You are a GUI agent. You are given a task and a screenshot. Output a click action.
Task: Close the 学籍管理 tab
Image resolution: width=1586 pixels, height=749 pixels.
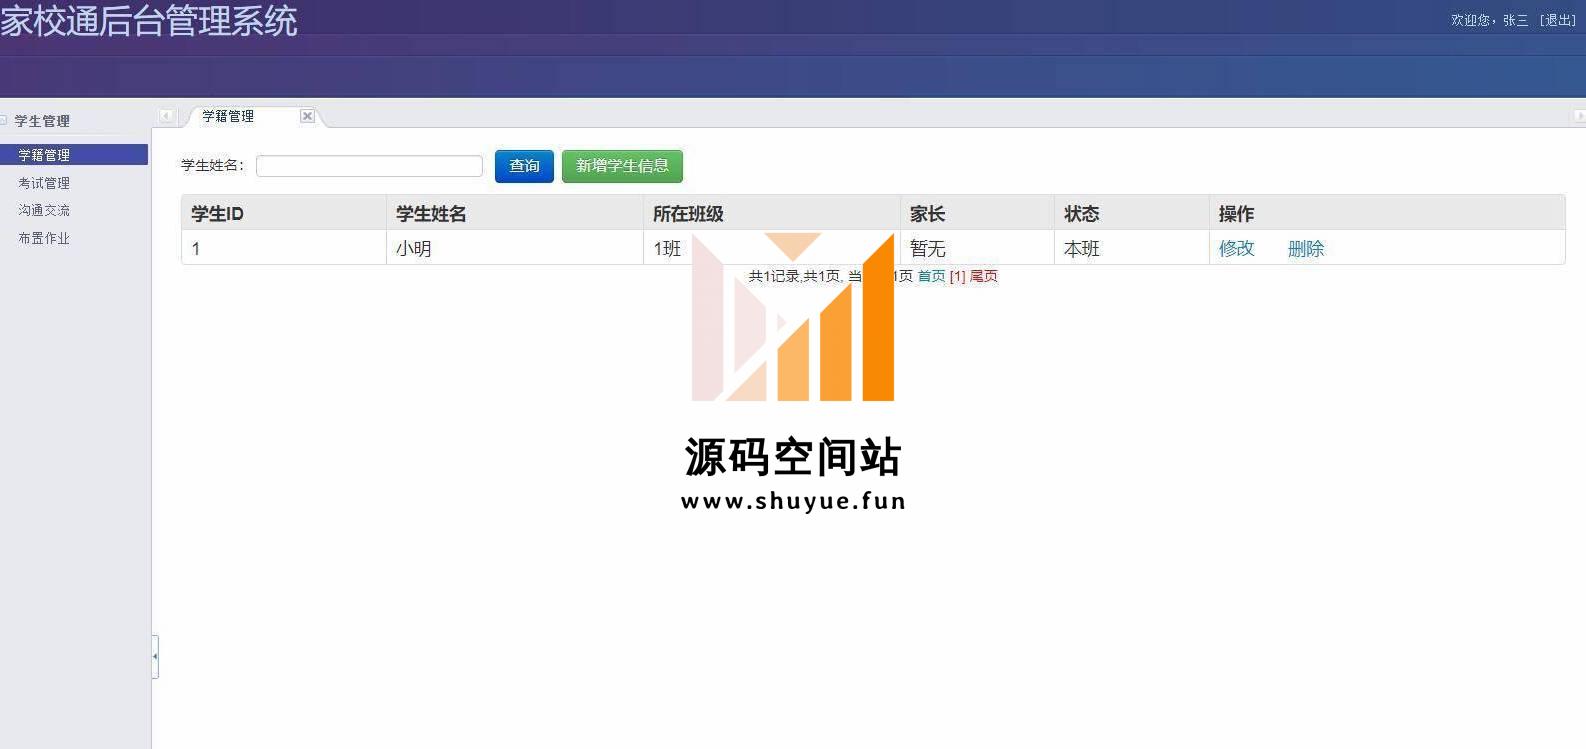coord(308,116)
